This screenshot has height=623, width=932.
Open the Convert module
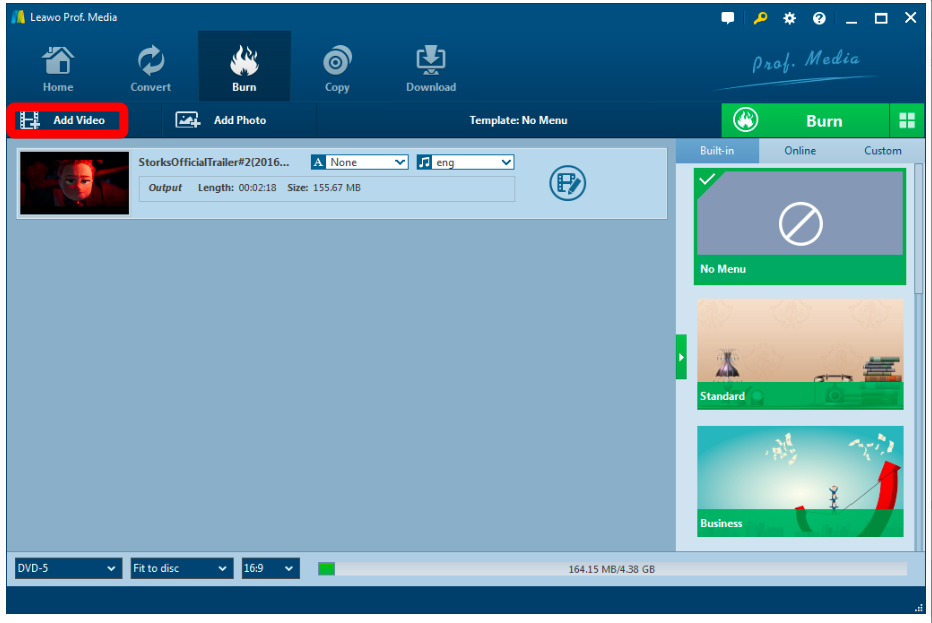coord(150,68)
